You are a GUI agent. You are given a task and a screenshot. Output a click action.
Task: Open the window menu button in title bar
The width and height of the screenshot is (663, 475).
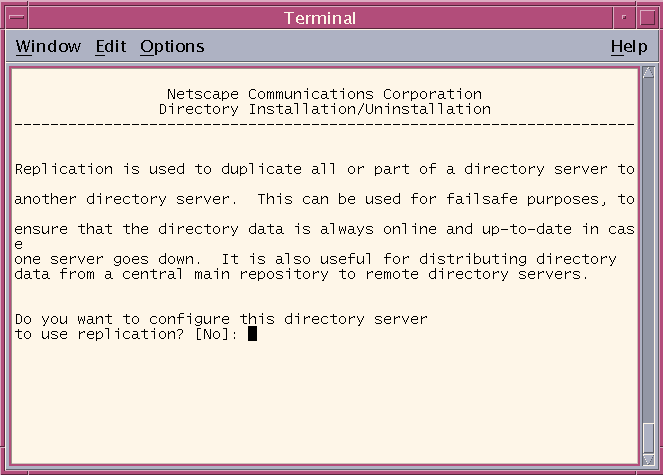click(x=16, y=18)
